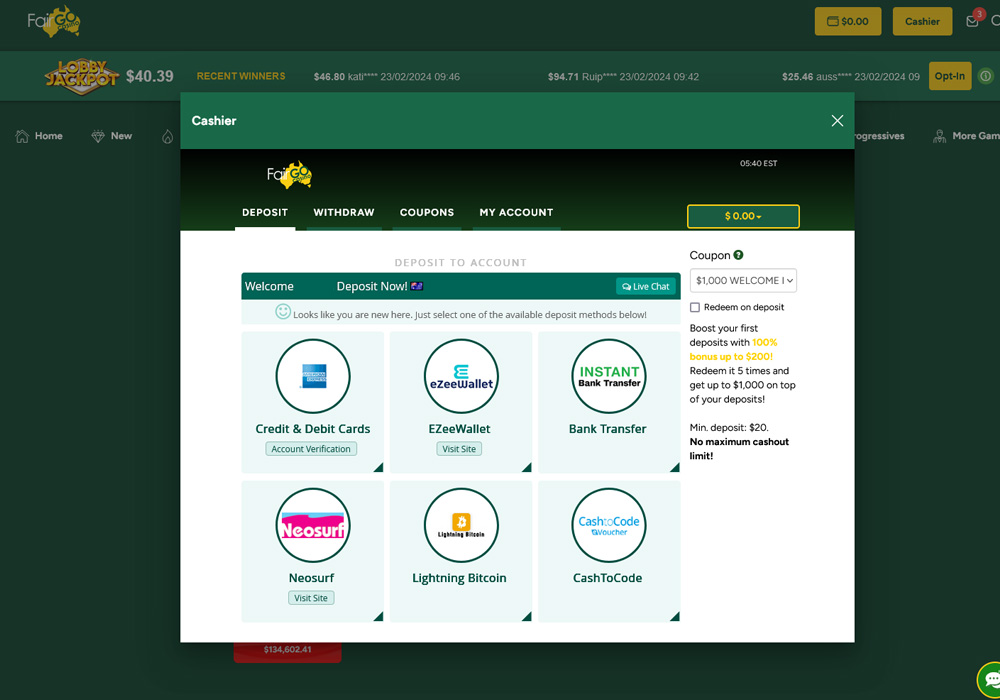Click the Credit & Debit Cards label
Image resolution: width=1000 pixels, height=700 pixels.
(x=312, y=429)
